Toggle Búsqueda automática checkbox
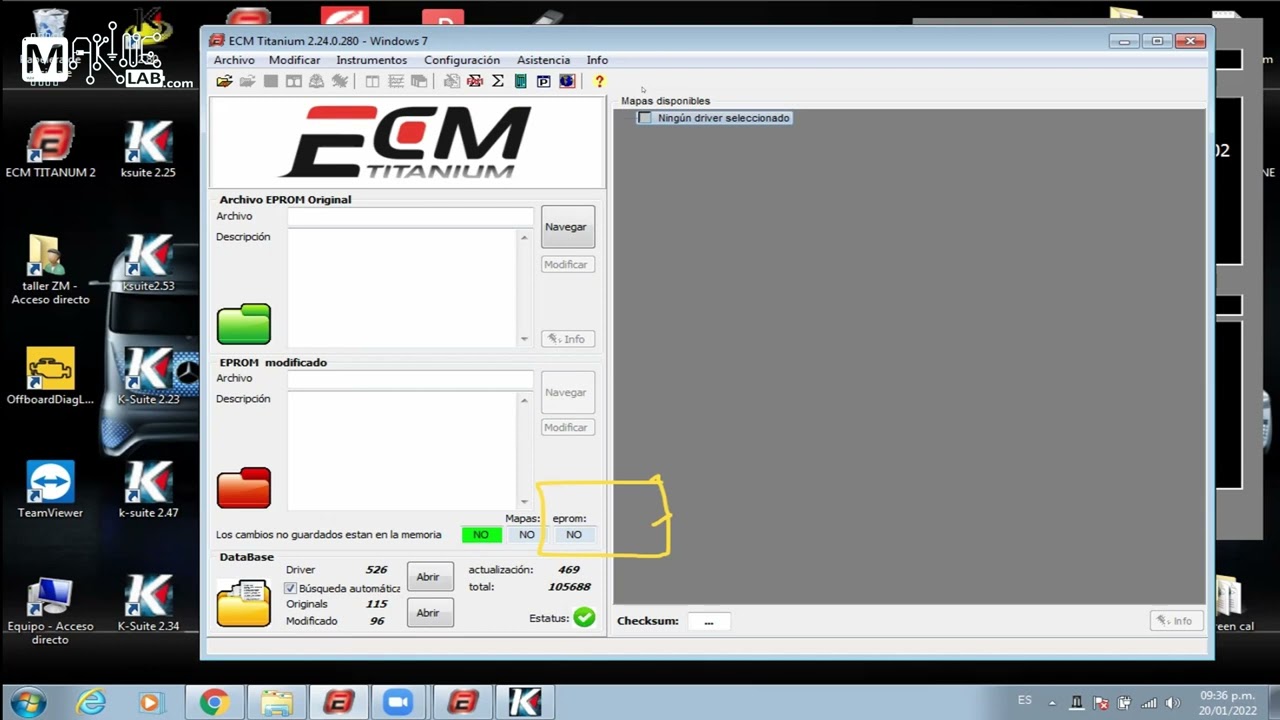Image resolution: width=1280 pixels, height=720 pixels. click(x=291, y=588)
